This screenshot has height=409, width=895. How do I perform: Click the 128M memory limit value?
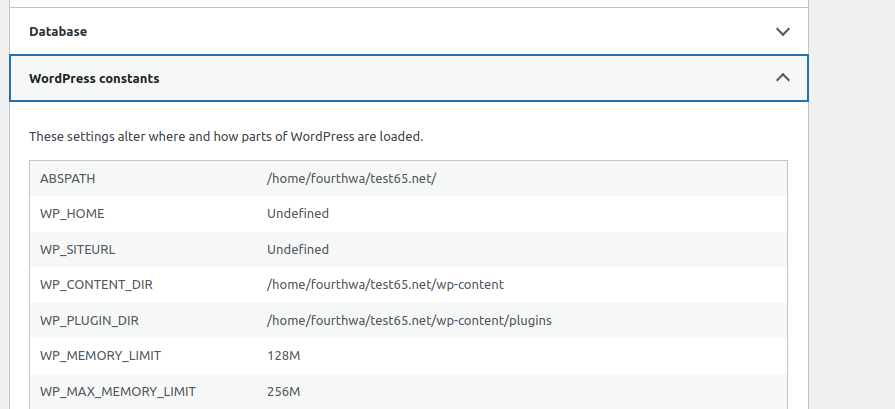click(283, 355)
